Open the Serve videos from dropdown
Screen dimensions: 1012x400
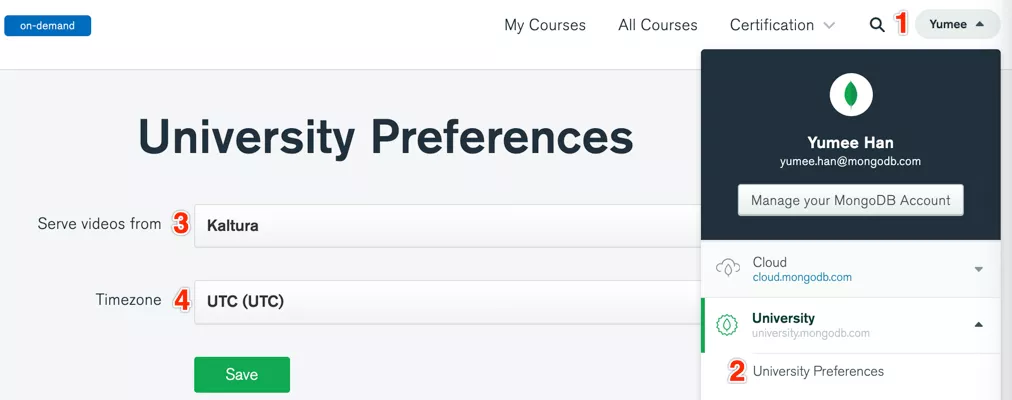447,226
